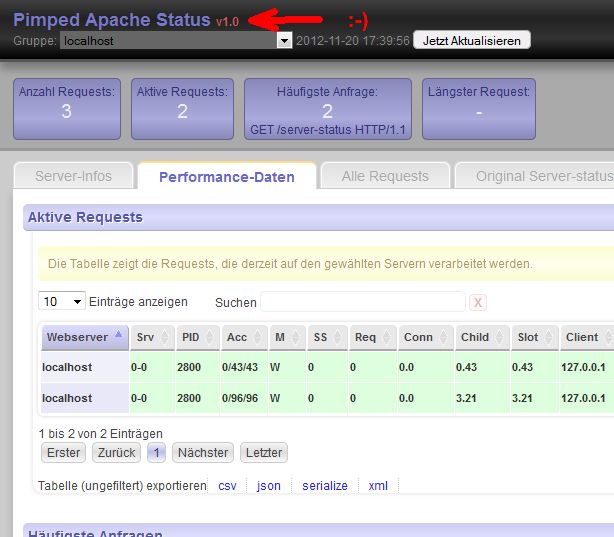Sort table by Slot column
Image resolution: width=614 pixels, height=537 pixels.
point(535,337)
